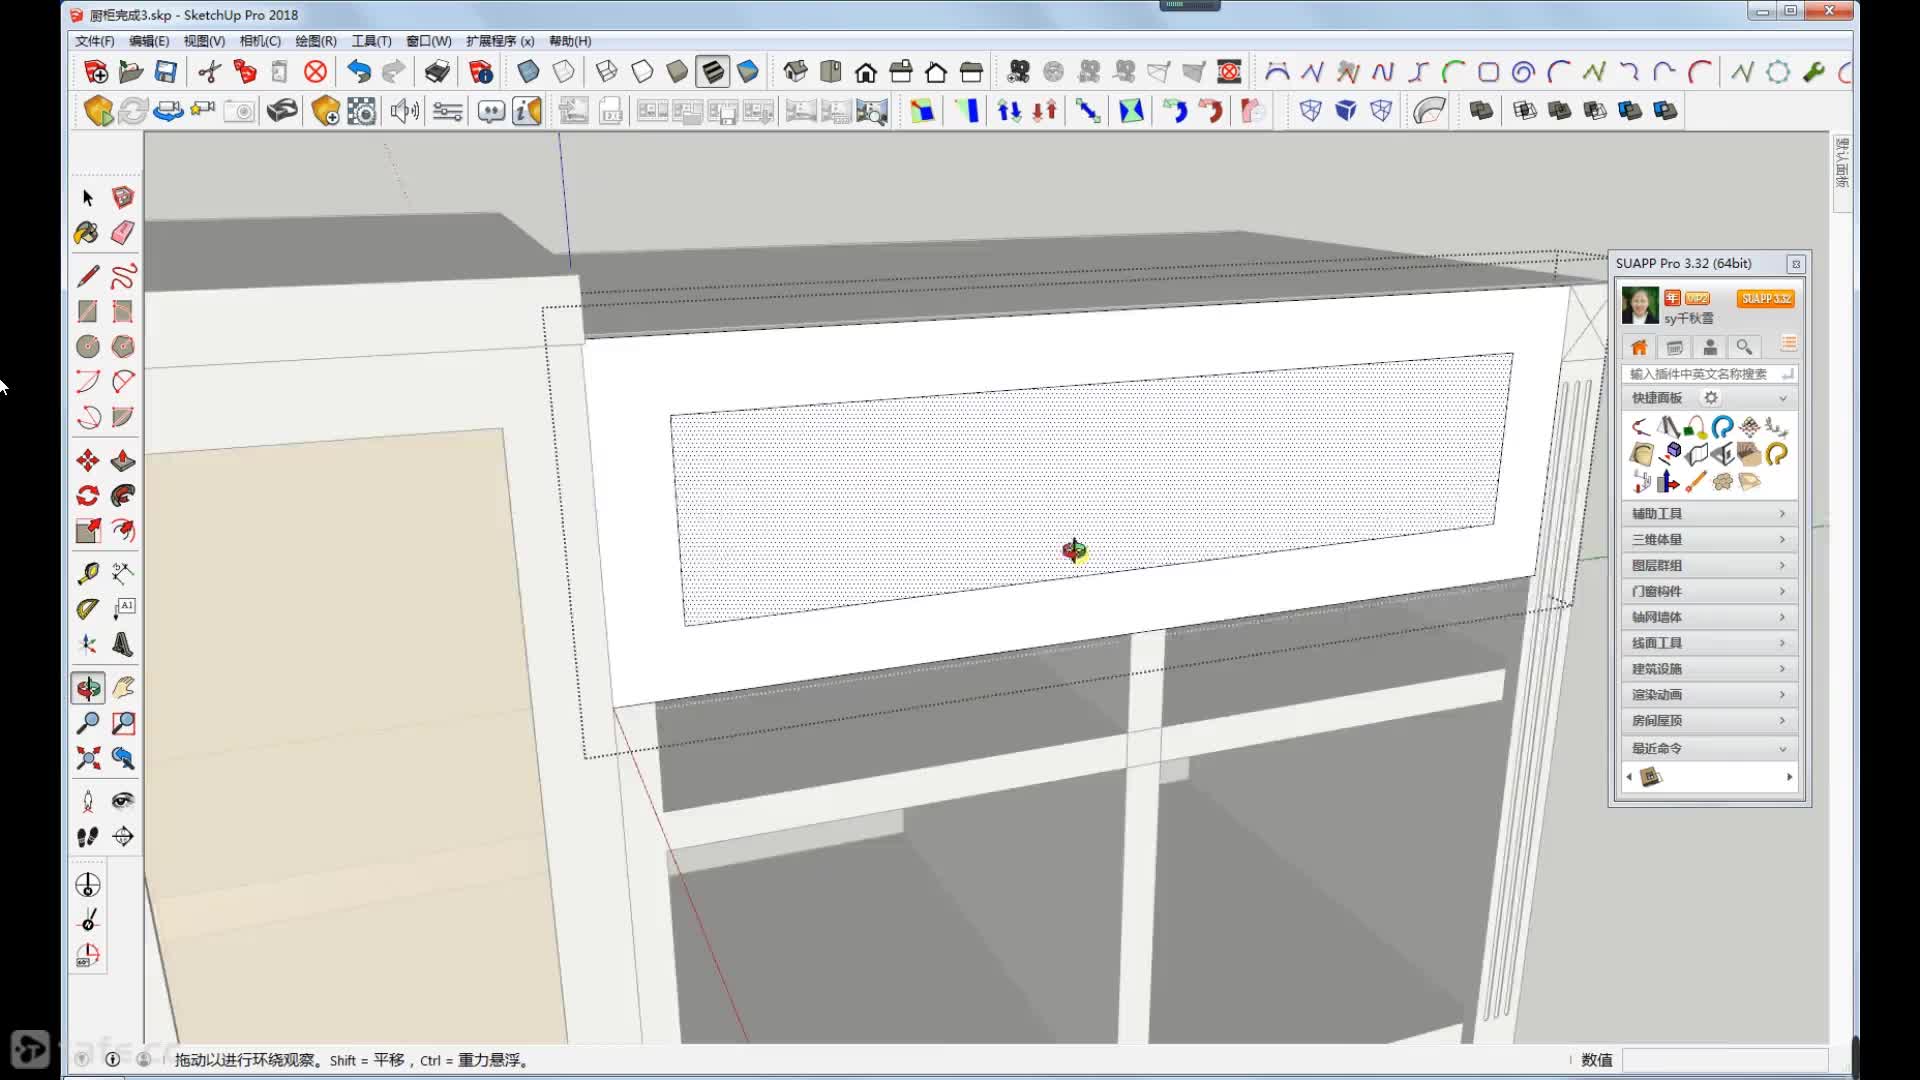Activate the Orbit tool
The width and height of the screenshot is (1920, 1080).
tap(88, 688)
